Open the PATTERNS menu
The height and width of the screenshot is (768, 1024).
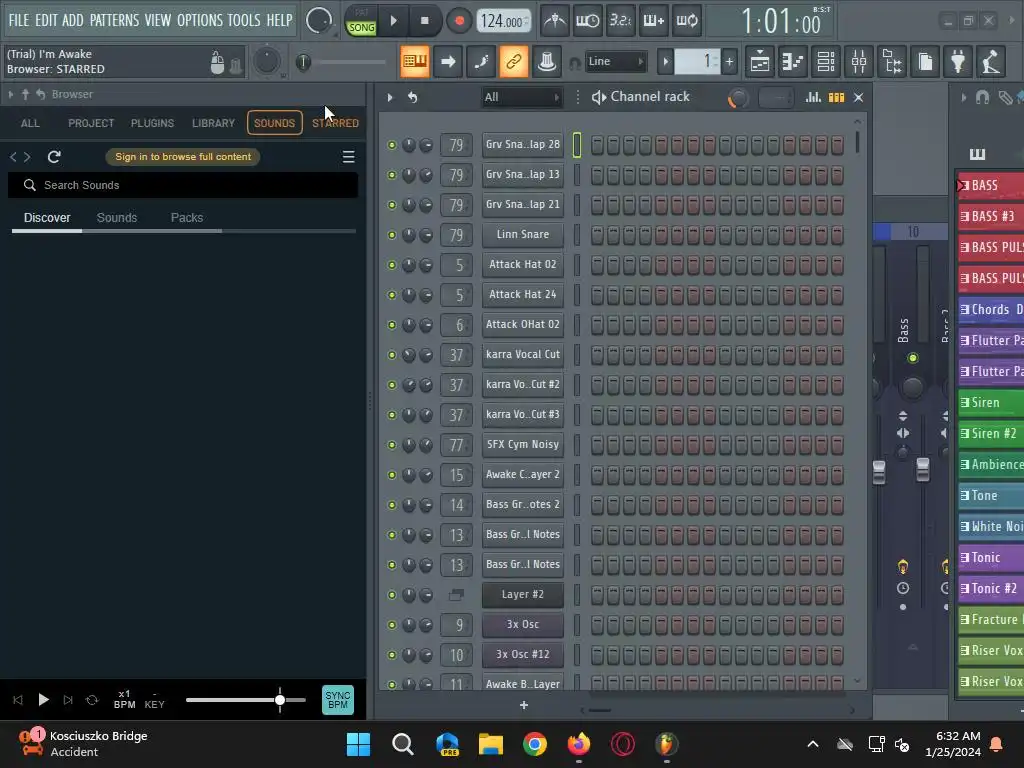point(114,20)
